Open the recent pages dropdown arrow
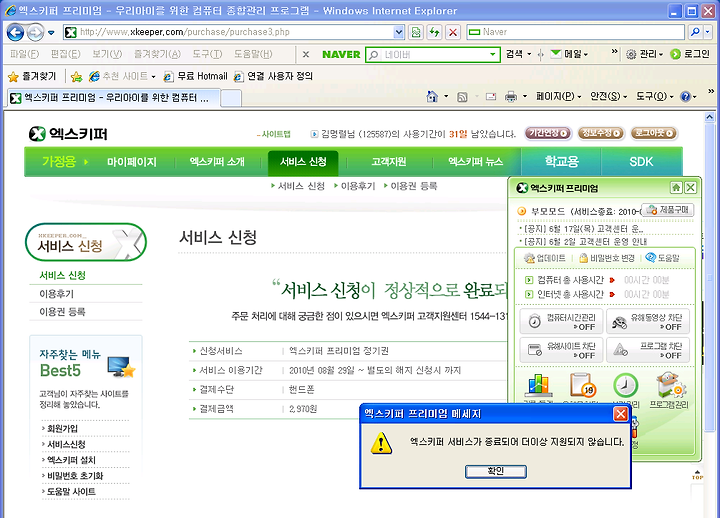This screenshot has width=720, height=518. coord(51,33)
